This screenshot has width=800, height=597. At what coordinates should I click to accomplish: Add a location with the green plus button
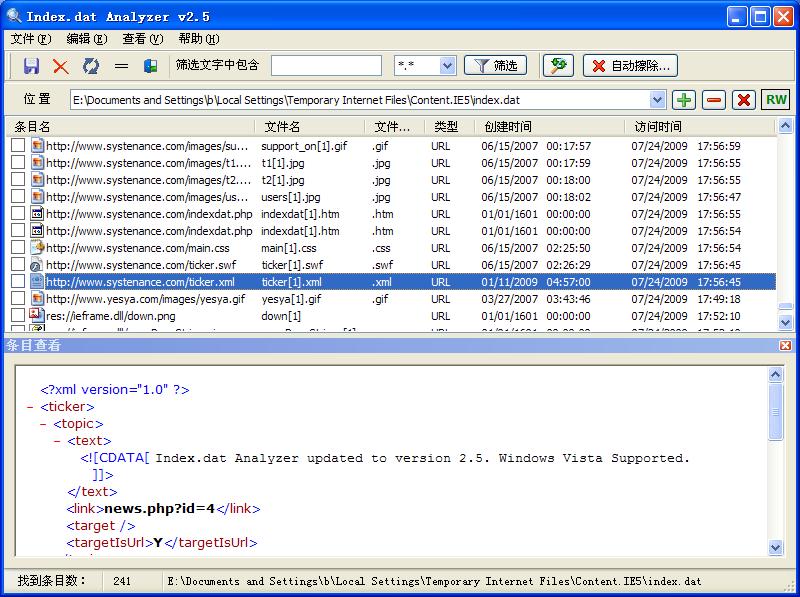point(684,100)
